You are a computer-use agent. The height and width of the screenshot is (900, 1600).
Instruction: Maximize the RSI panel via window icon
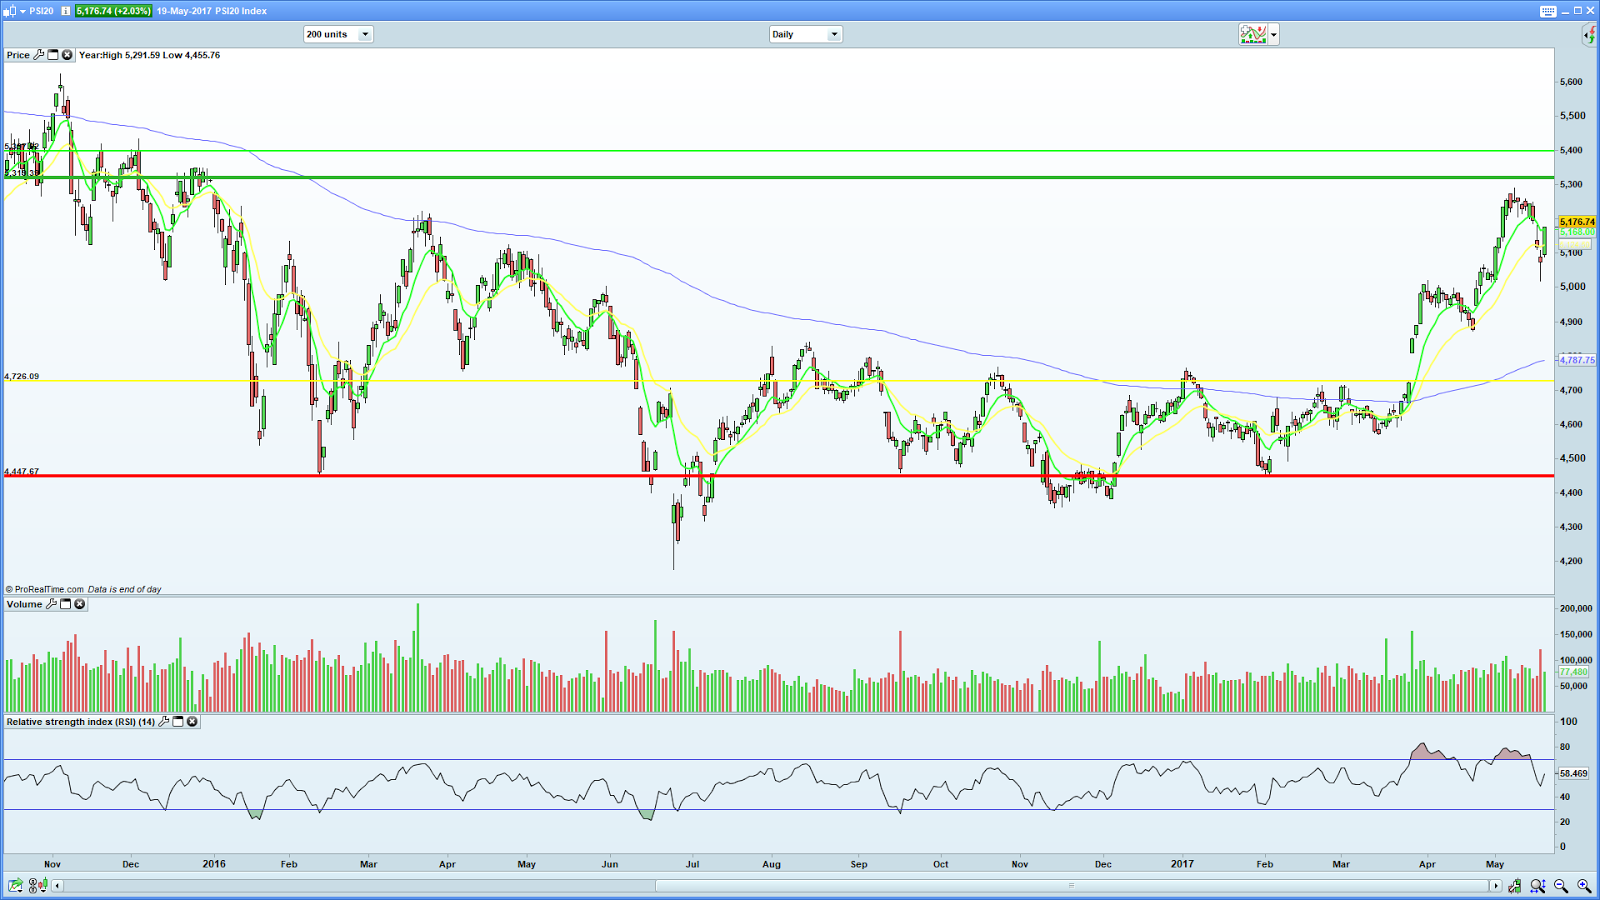coord(178,721)
